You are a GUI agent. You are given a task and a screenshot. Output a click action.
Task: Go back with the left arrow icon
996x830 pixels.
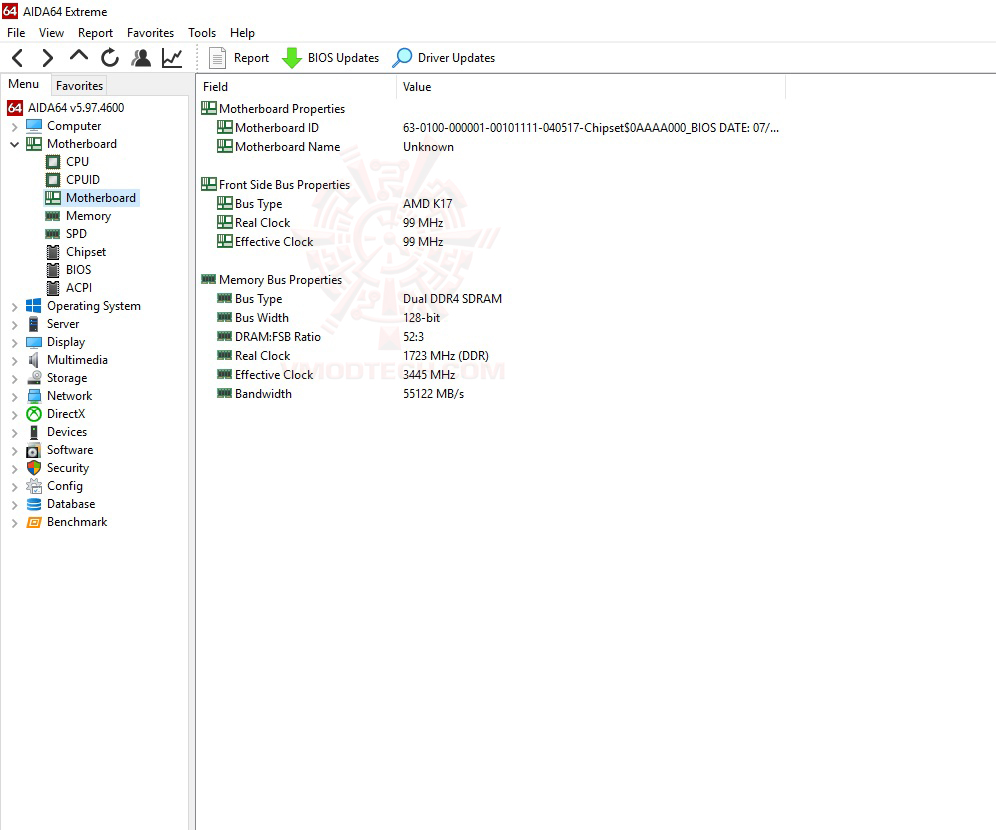(18, 58)
